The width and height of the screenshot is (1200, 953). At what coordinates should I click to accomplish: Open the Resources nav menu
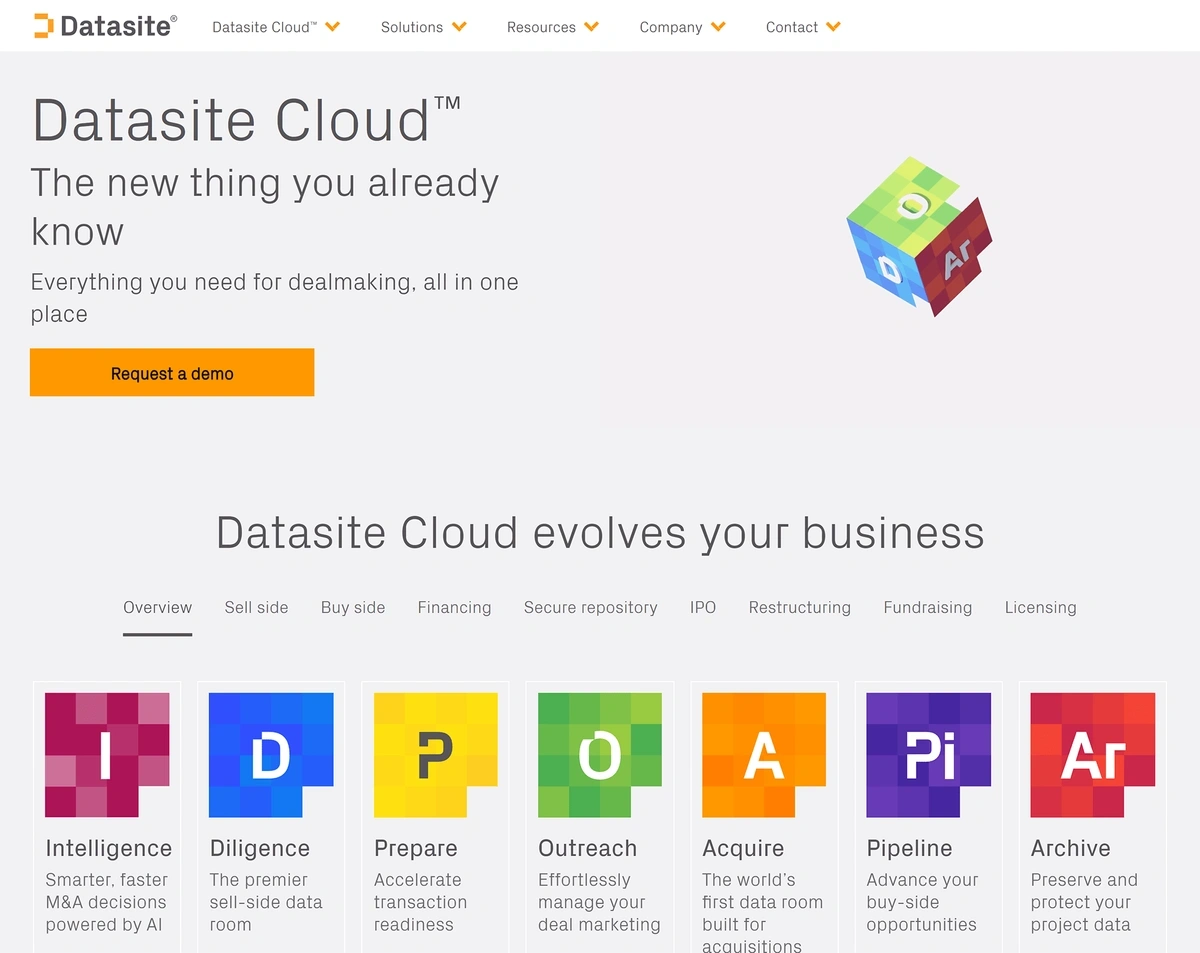tap(541, 27)
